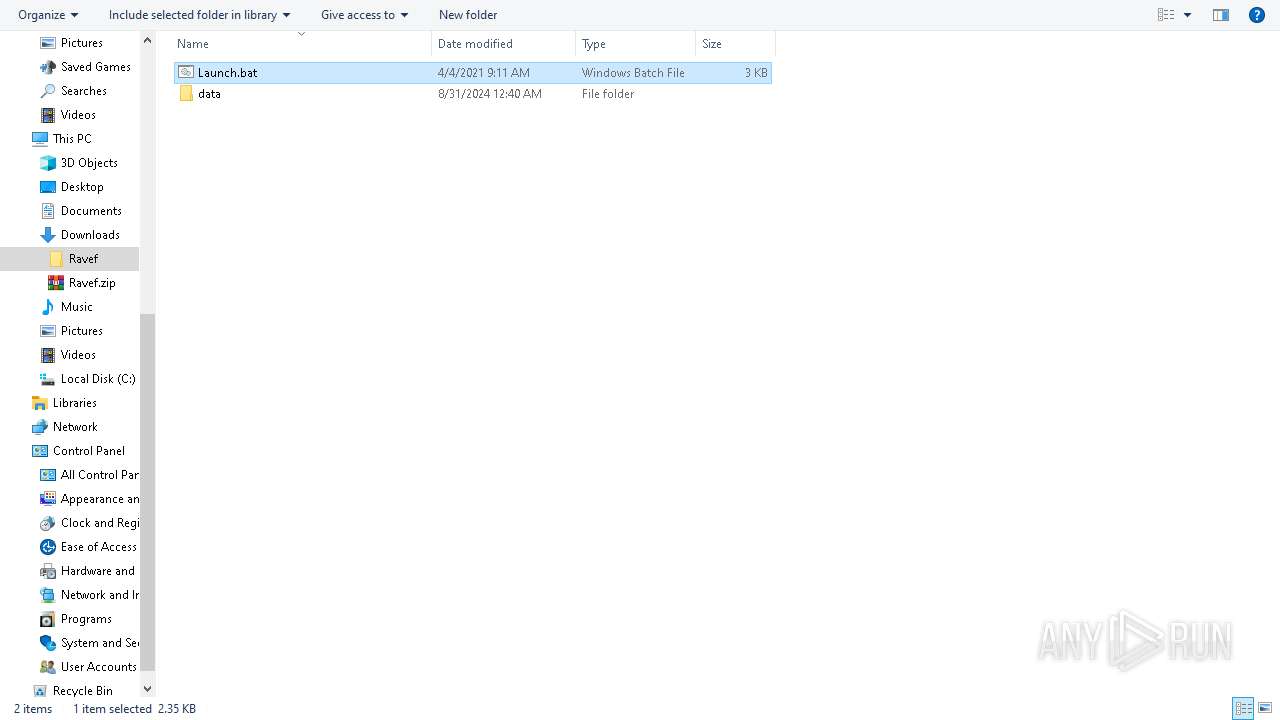This screenshot has width=1280, height=720.
Task: Click the '8/31/2024 12:40 AM' date cell
Action: click(x=490, y=94)
